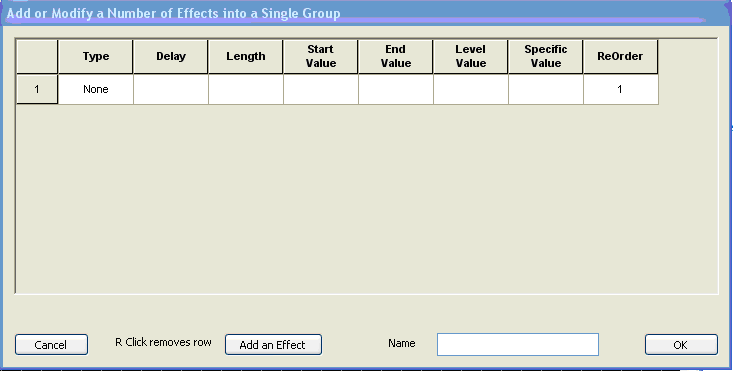Viewport: 733px width, 371px height.
Task: Click the Delay column header
Action: click(x=171, y=57)
